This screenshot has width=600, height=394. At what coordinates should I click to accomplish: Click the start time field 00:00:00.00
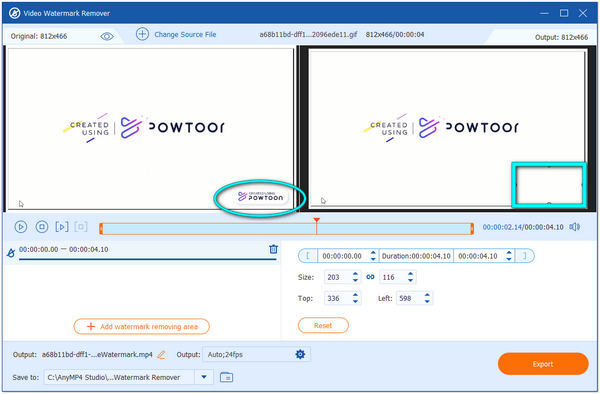pyautogui.click(x=343, y=256)
